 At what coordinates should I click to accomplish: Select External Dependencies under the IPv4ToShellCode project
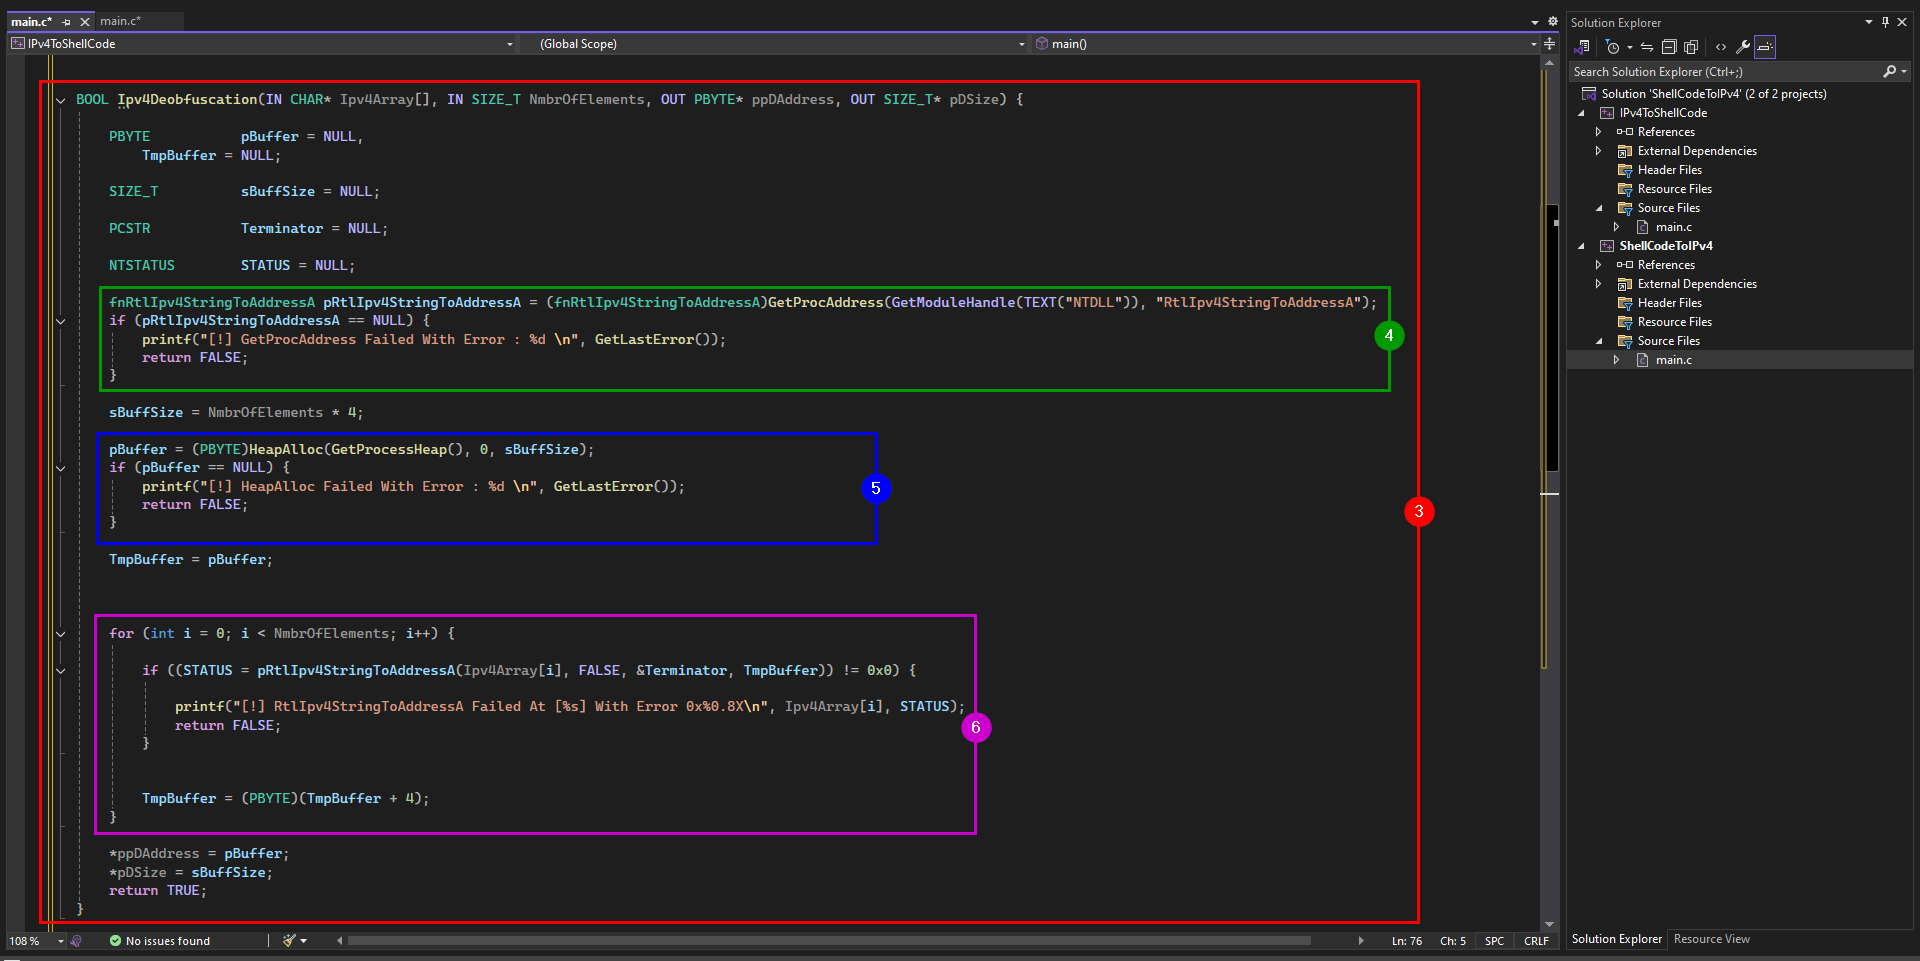1696,151
